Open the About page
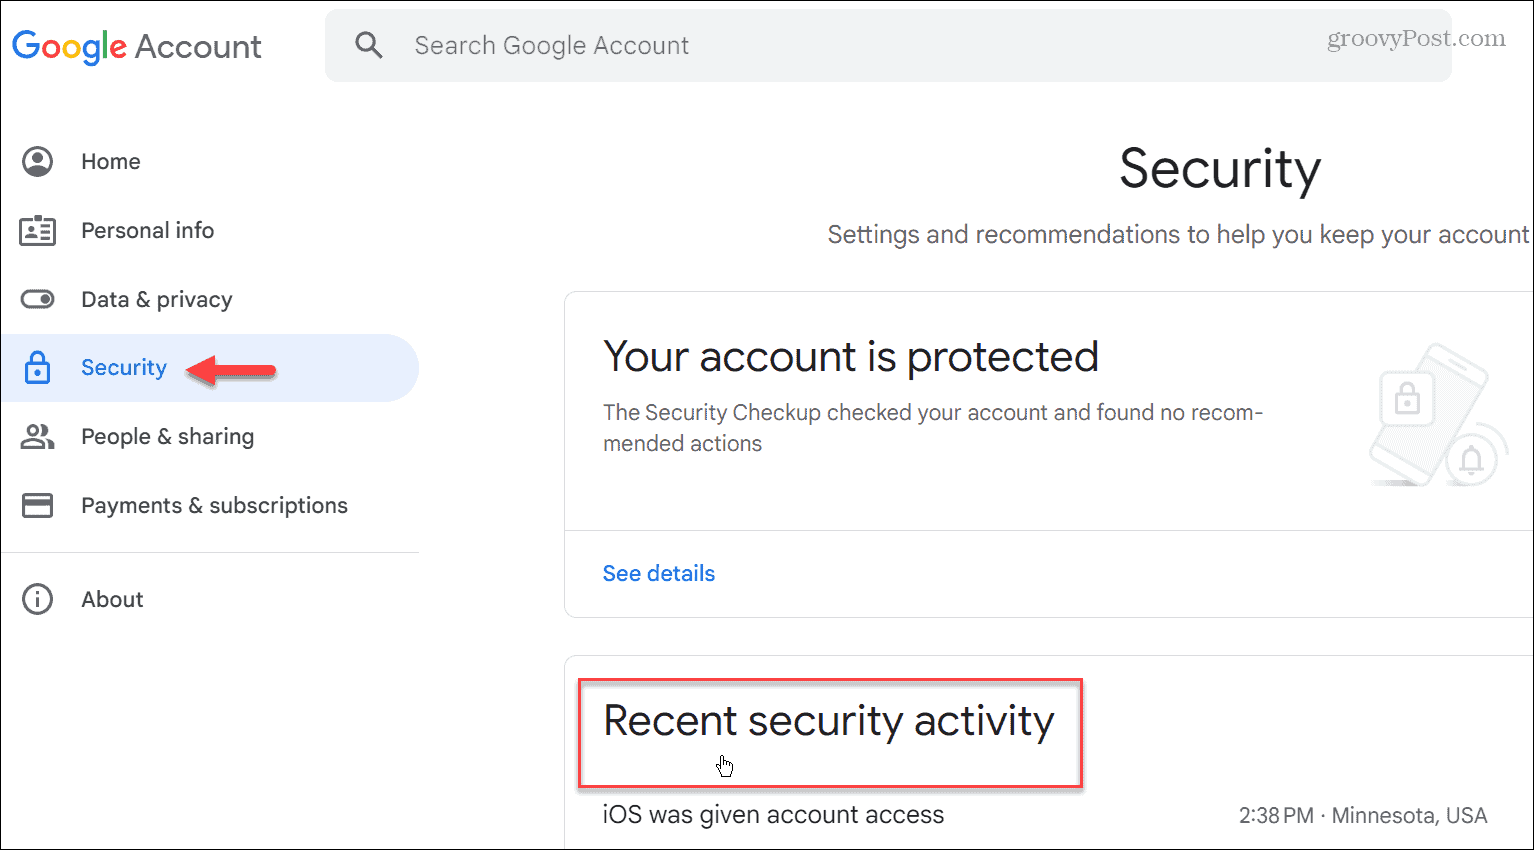This screenshot has width=1534, height=850. coord(112,598)
